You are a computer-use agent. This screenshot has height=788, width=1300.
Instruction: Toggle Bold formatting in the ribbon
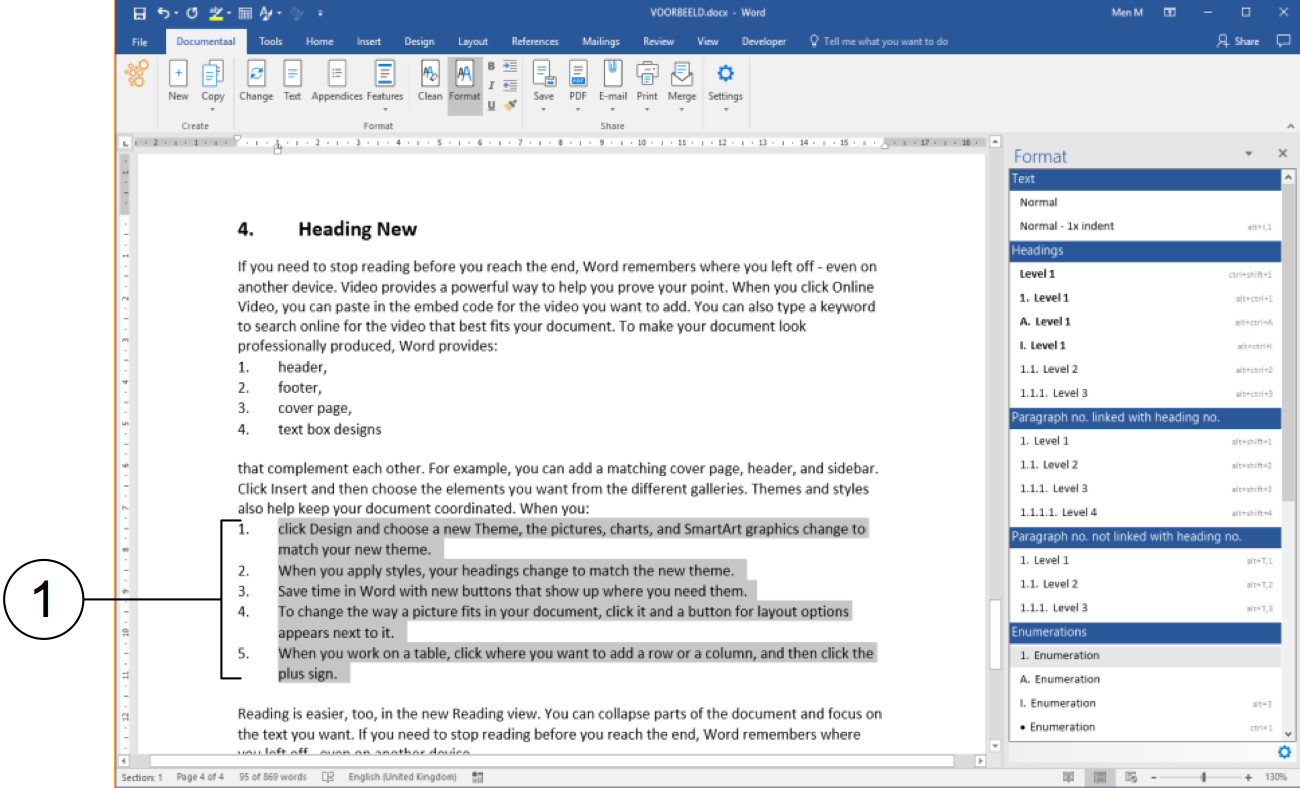491,66
